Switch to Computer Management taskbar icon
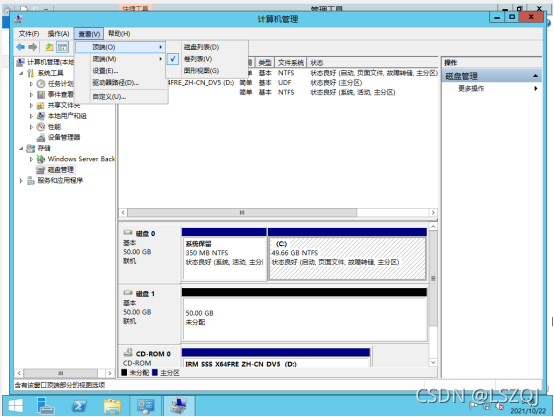This screenshot has height=417, width=554. pos(179,405)
